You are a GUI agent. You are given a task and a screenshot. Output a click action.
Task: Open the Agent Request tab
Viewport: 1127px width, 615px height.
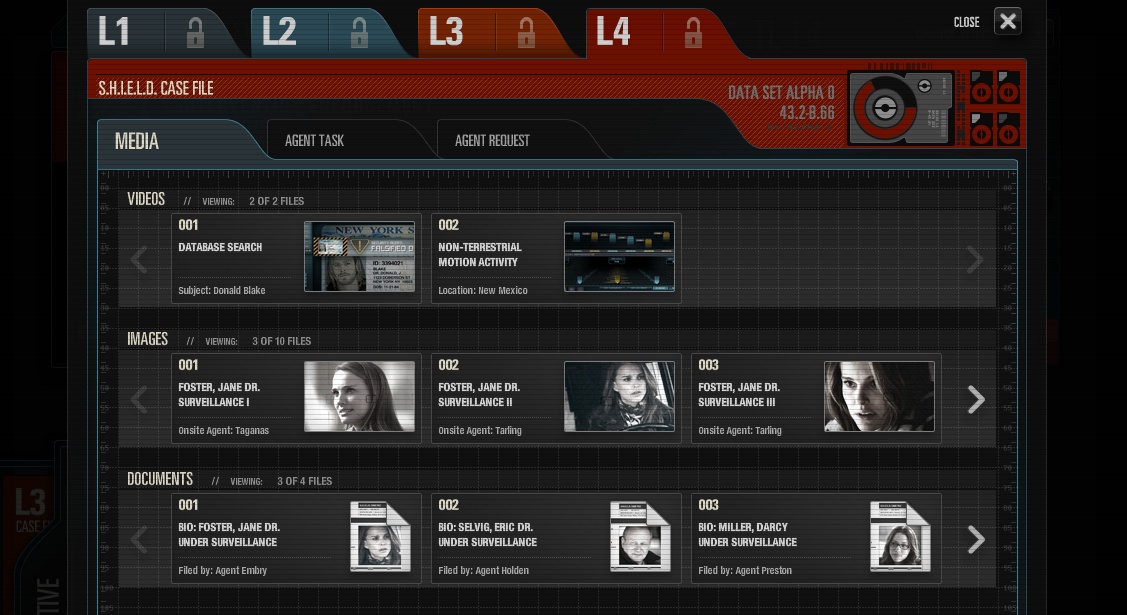tap(492, 141)
